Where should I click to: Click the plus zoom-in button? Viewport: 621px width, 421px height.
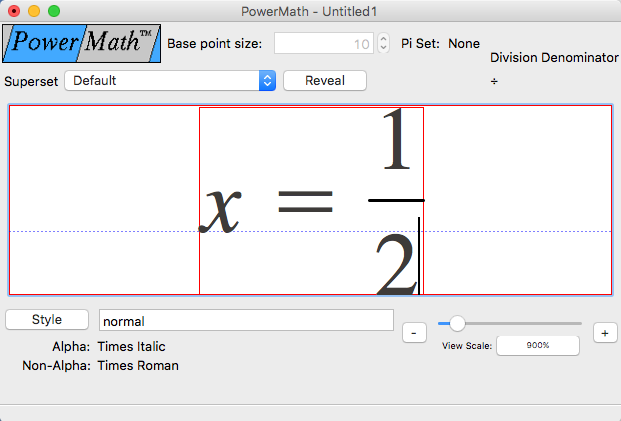(605, 333)
